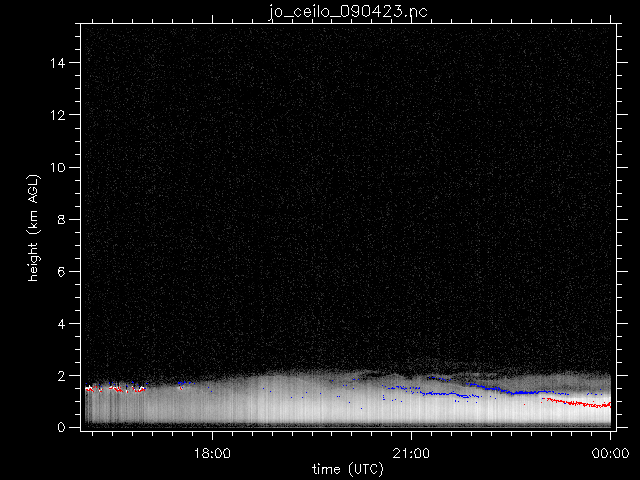Viewport: 640px width, 480px height.
Task: Click the red descending trace near 00:00
Action: [x=580, y=402]
